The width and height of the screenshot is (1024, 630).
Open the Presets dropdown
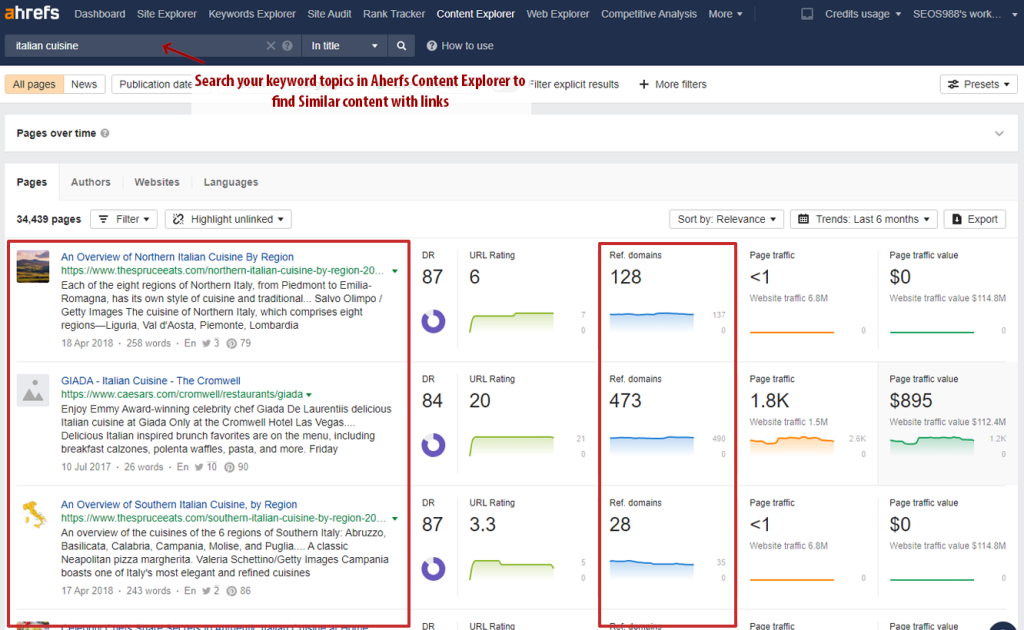coord(978,84)
